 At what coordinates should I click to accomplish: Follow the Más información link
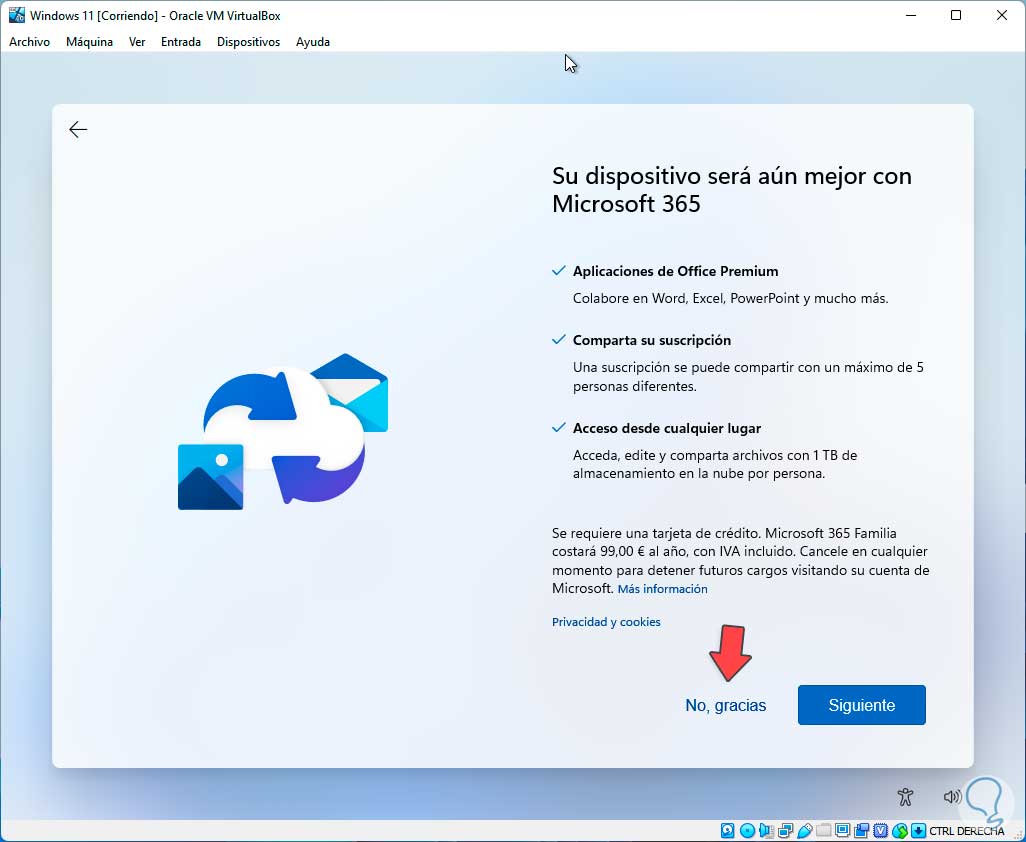tap(662, 589)
